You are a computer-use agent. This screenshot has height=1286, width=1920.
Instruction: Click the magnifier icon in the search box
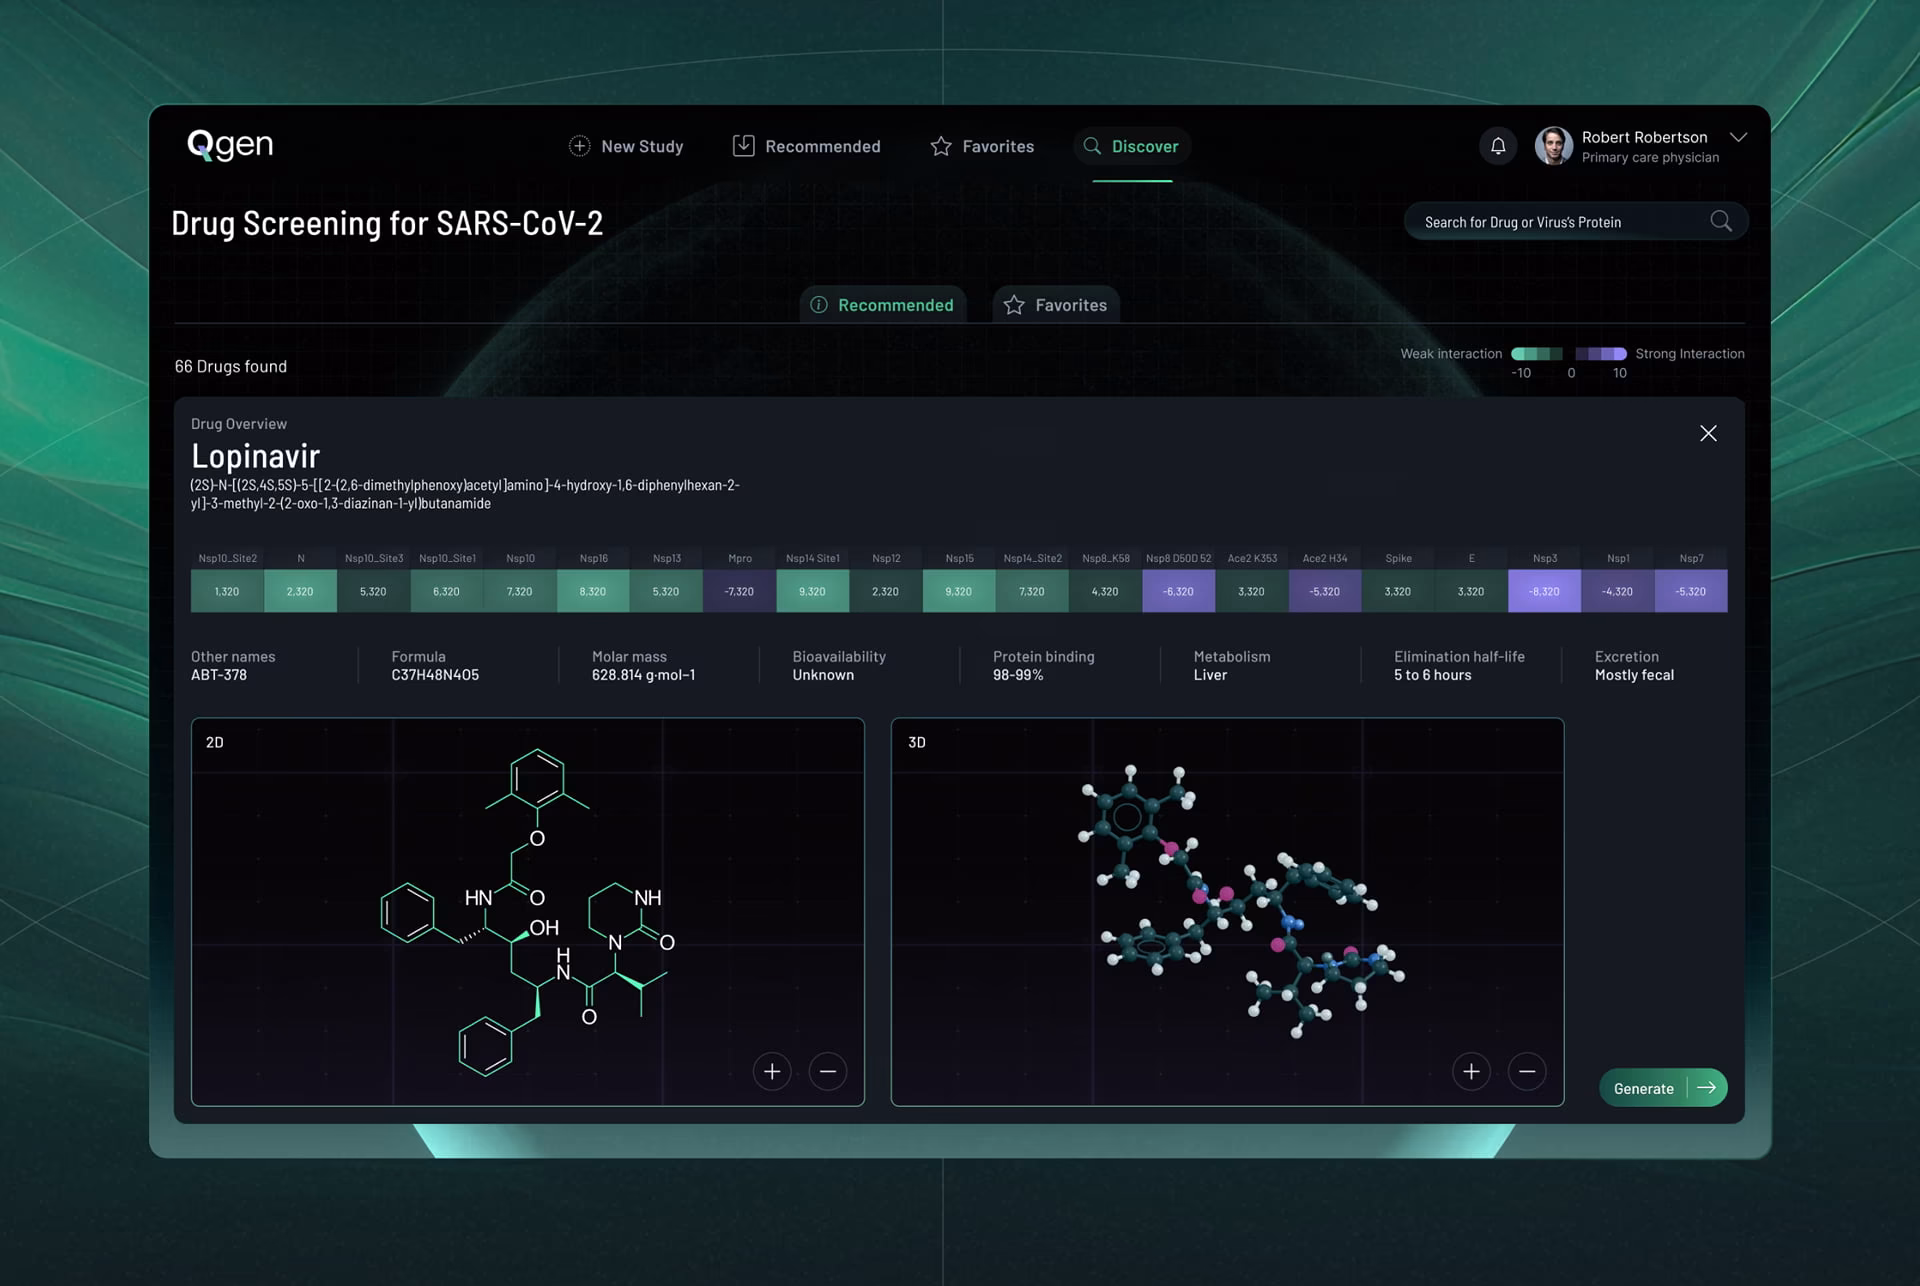[x=1721, y=221]
